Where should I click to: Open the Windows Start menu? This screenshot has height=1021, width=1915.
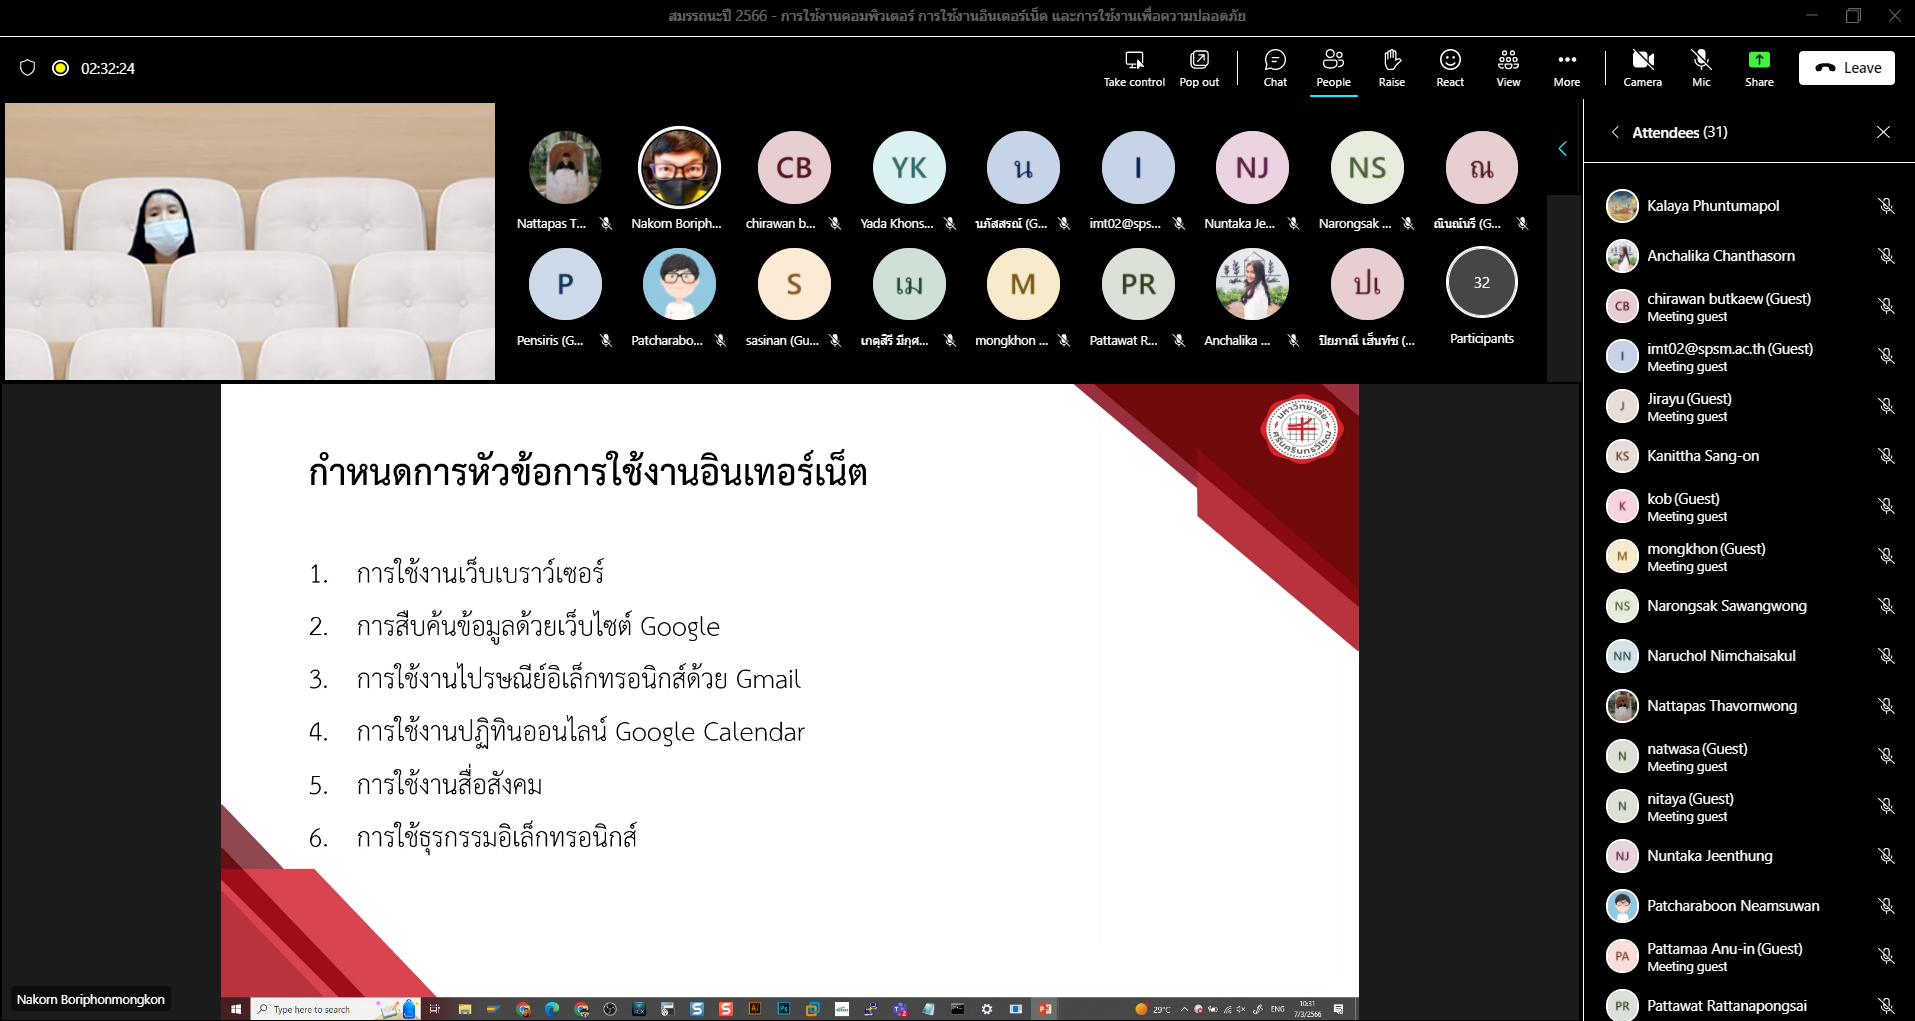tap(236, 1009)
